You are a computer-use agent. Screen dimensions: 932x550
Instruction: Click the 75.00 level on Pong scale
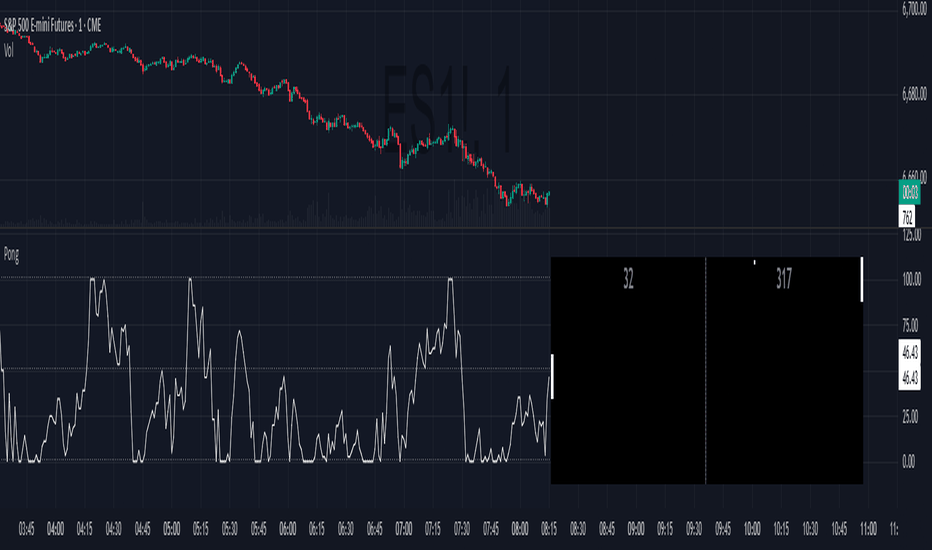[910, 325]
